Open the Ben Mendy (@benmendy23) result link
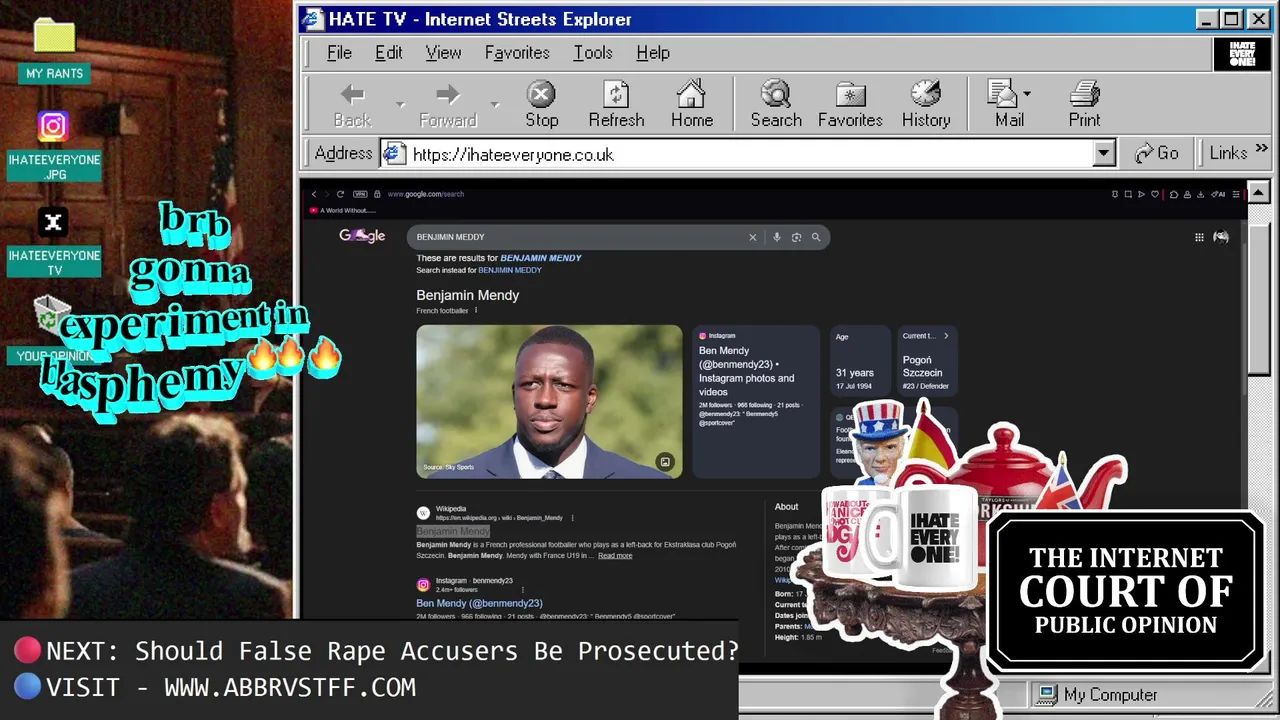This screenshot has height=720, width=1280. click(x=479, y=603)
